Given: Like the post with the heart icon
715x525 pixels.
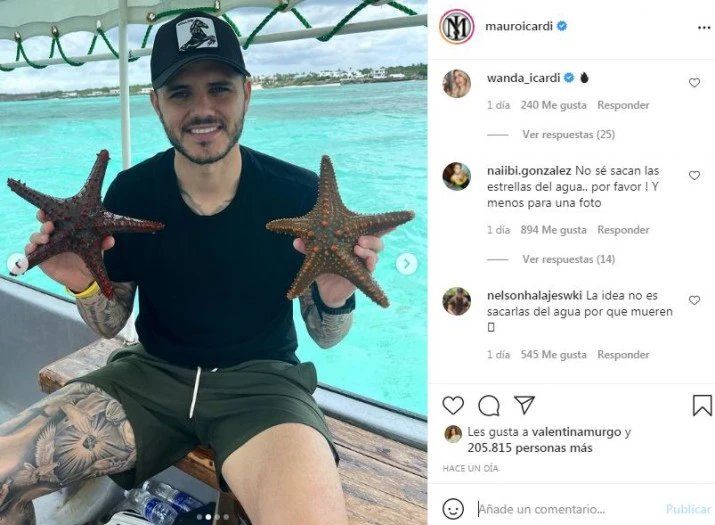Looking at the screenshot, I should tap(453, 405).
